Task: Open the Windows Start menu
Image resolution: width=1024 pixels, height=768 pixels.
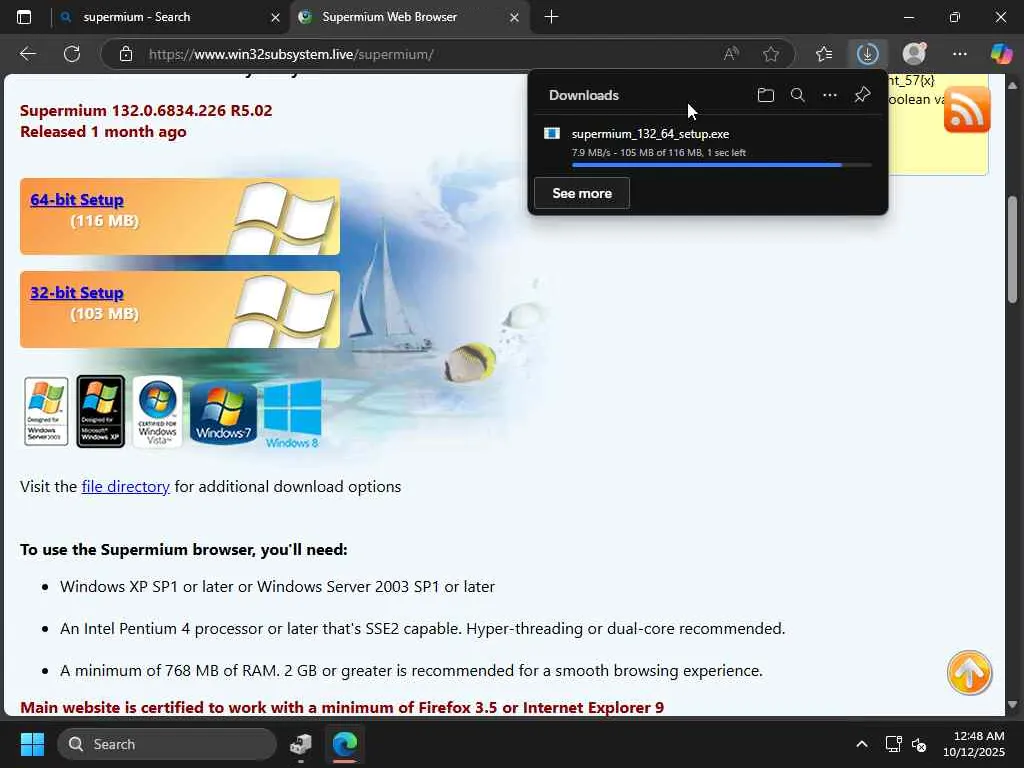Action: 32,744
